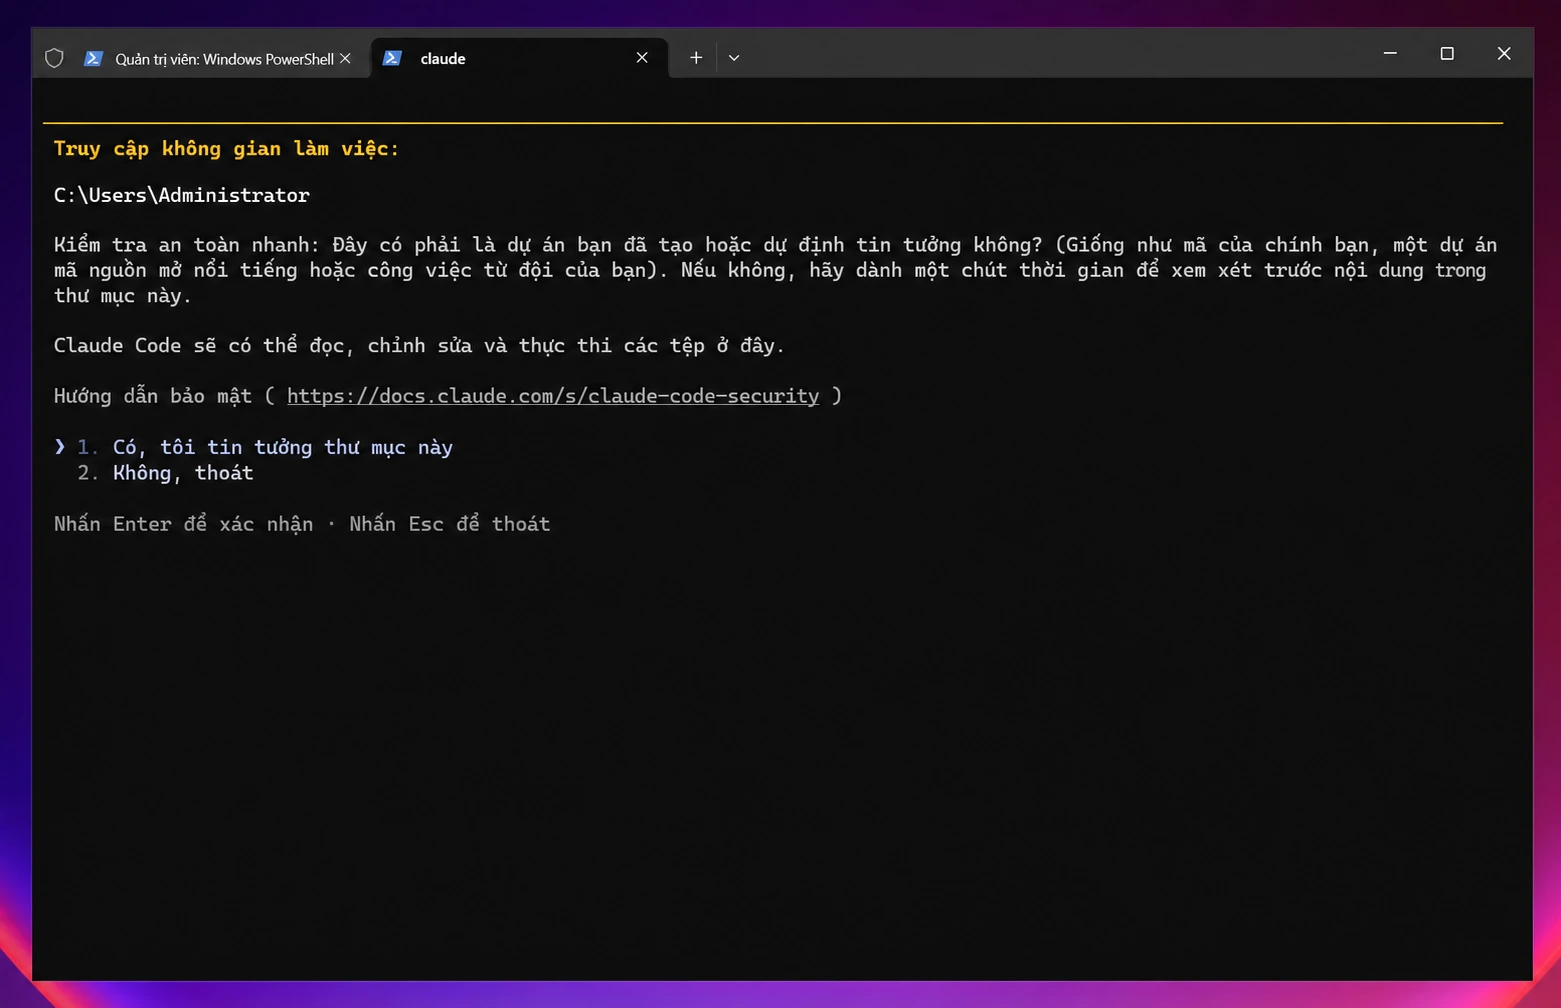The image size is (1561, 1008).
Task: Click the text 'Kiểm tra an toàn nhanh'
Action: [x=182, y=245]
